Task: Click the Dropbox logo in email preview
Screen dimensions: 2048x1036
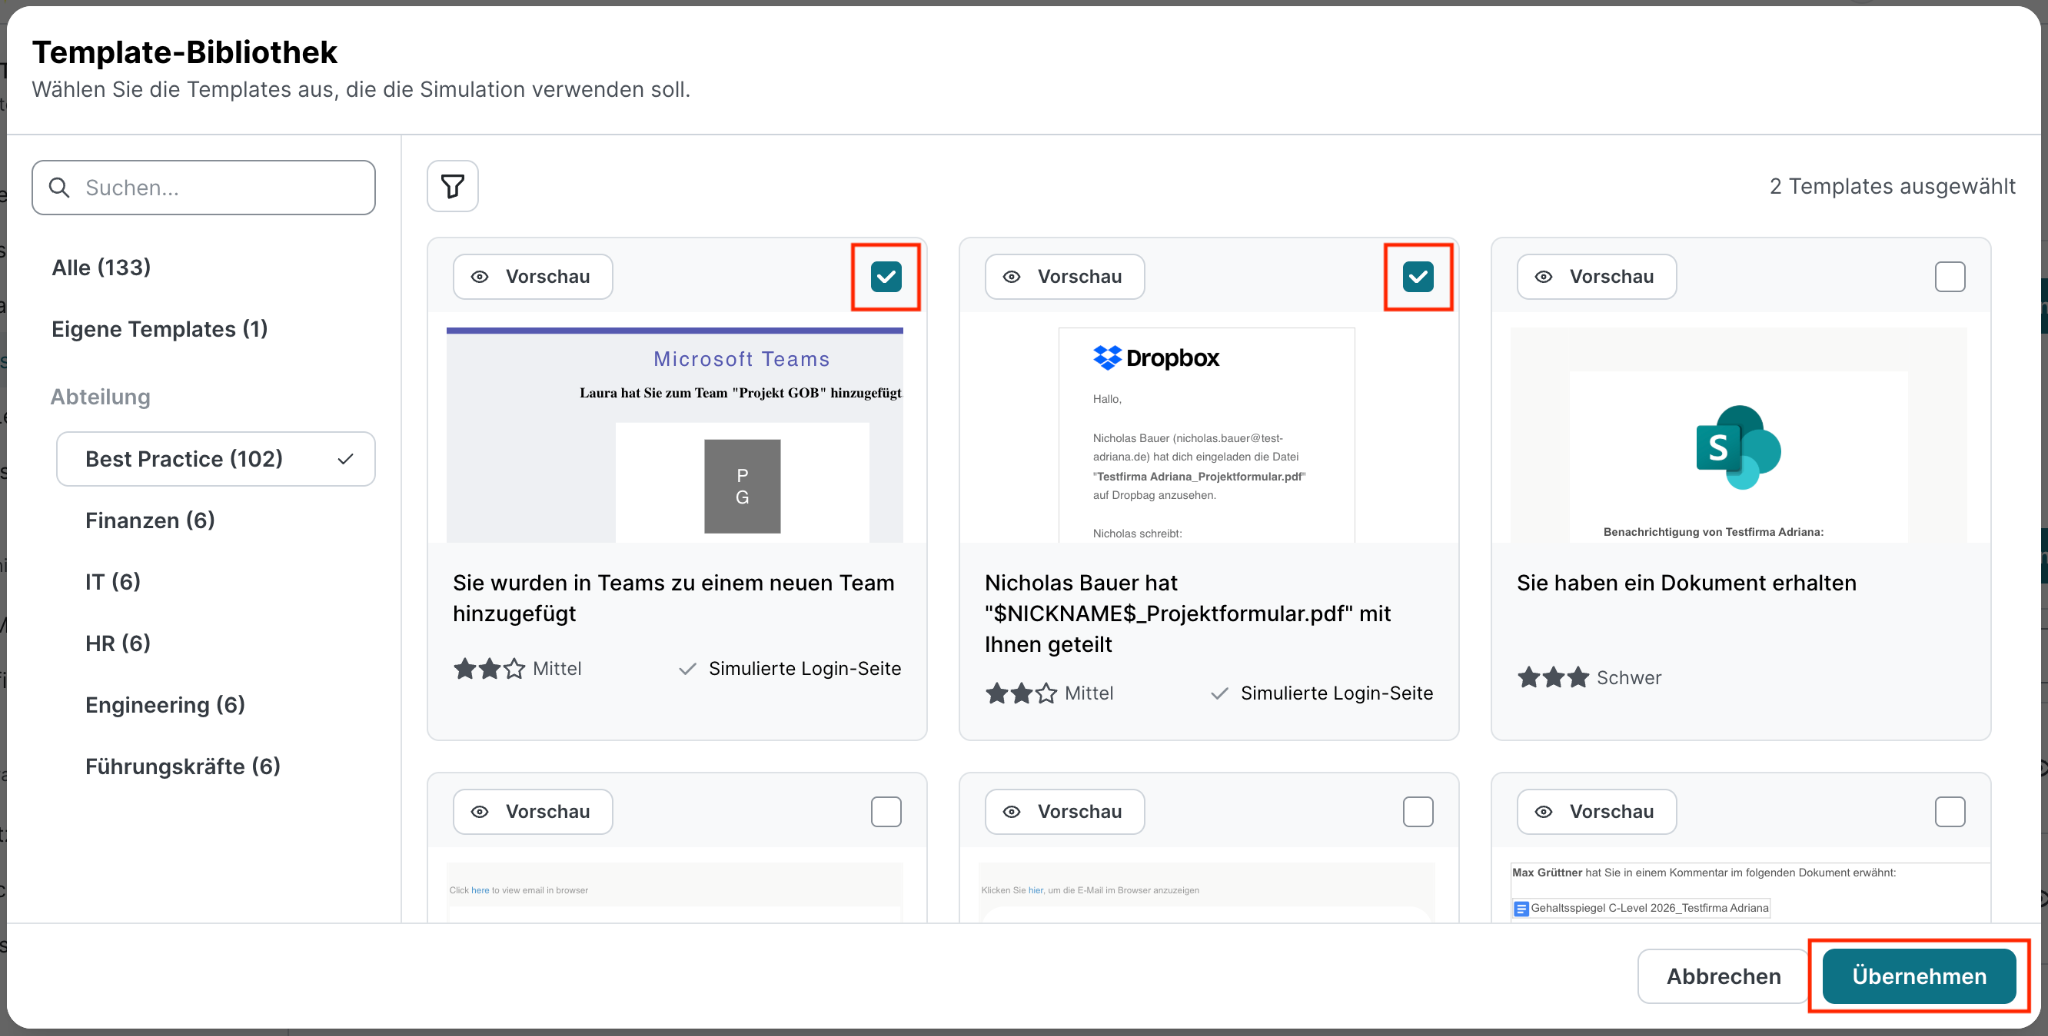Action: coord(1156,358)
